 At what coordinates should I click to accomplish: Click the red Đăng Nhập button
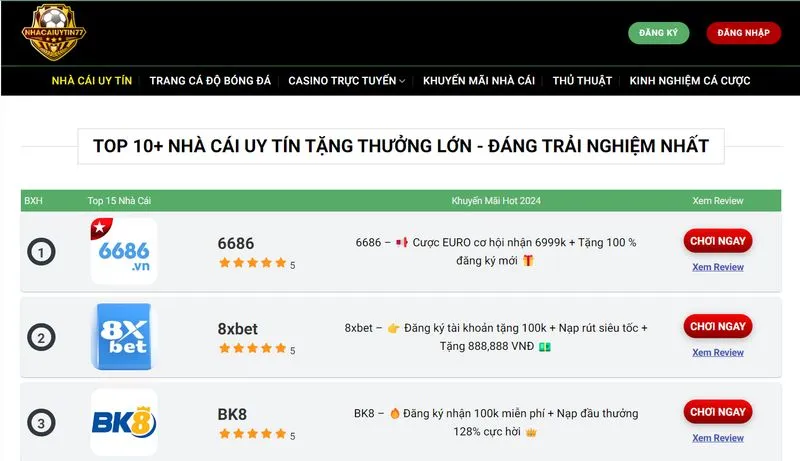point(743,33)
